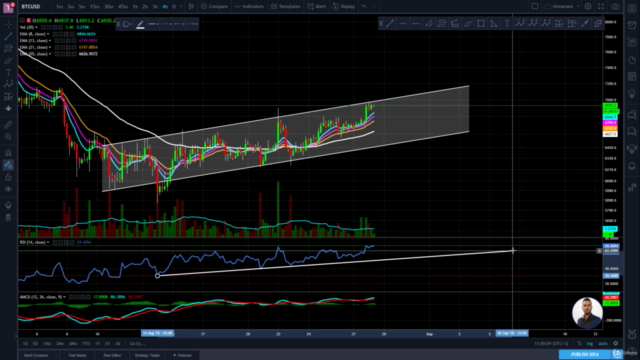
Task: Toggle log scale
Action: 590,344
